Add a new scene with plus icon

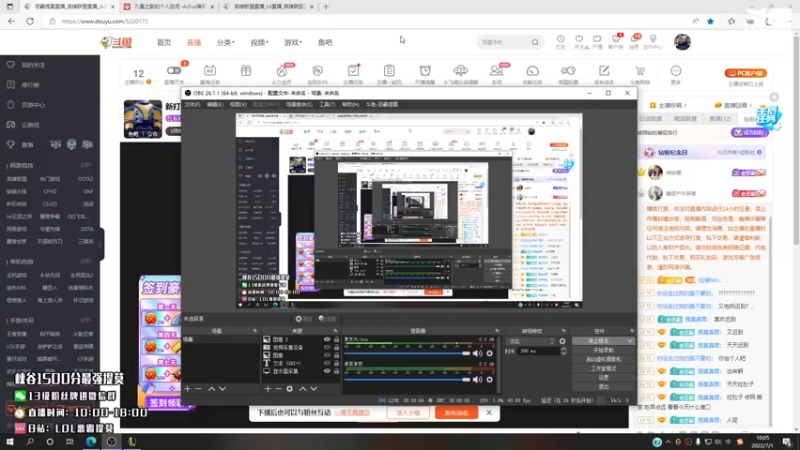[x=187, y=389]
